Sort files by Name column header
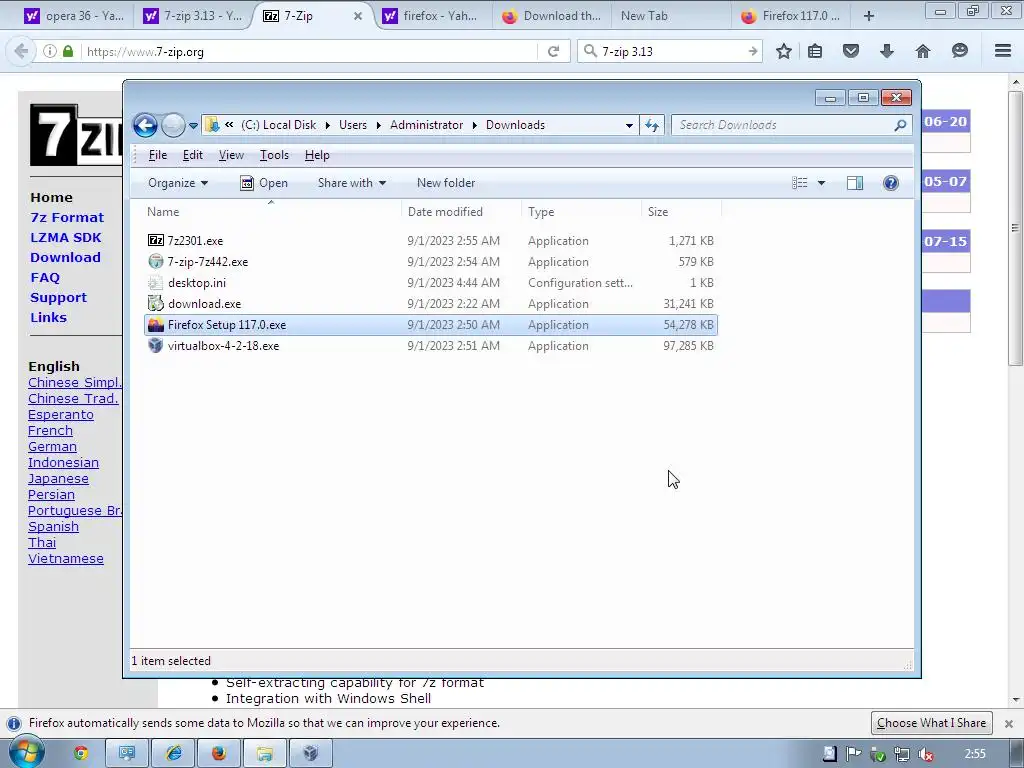1024x768 pixels. coord(271,212)
